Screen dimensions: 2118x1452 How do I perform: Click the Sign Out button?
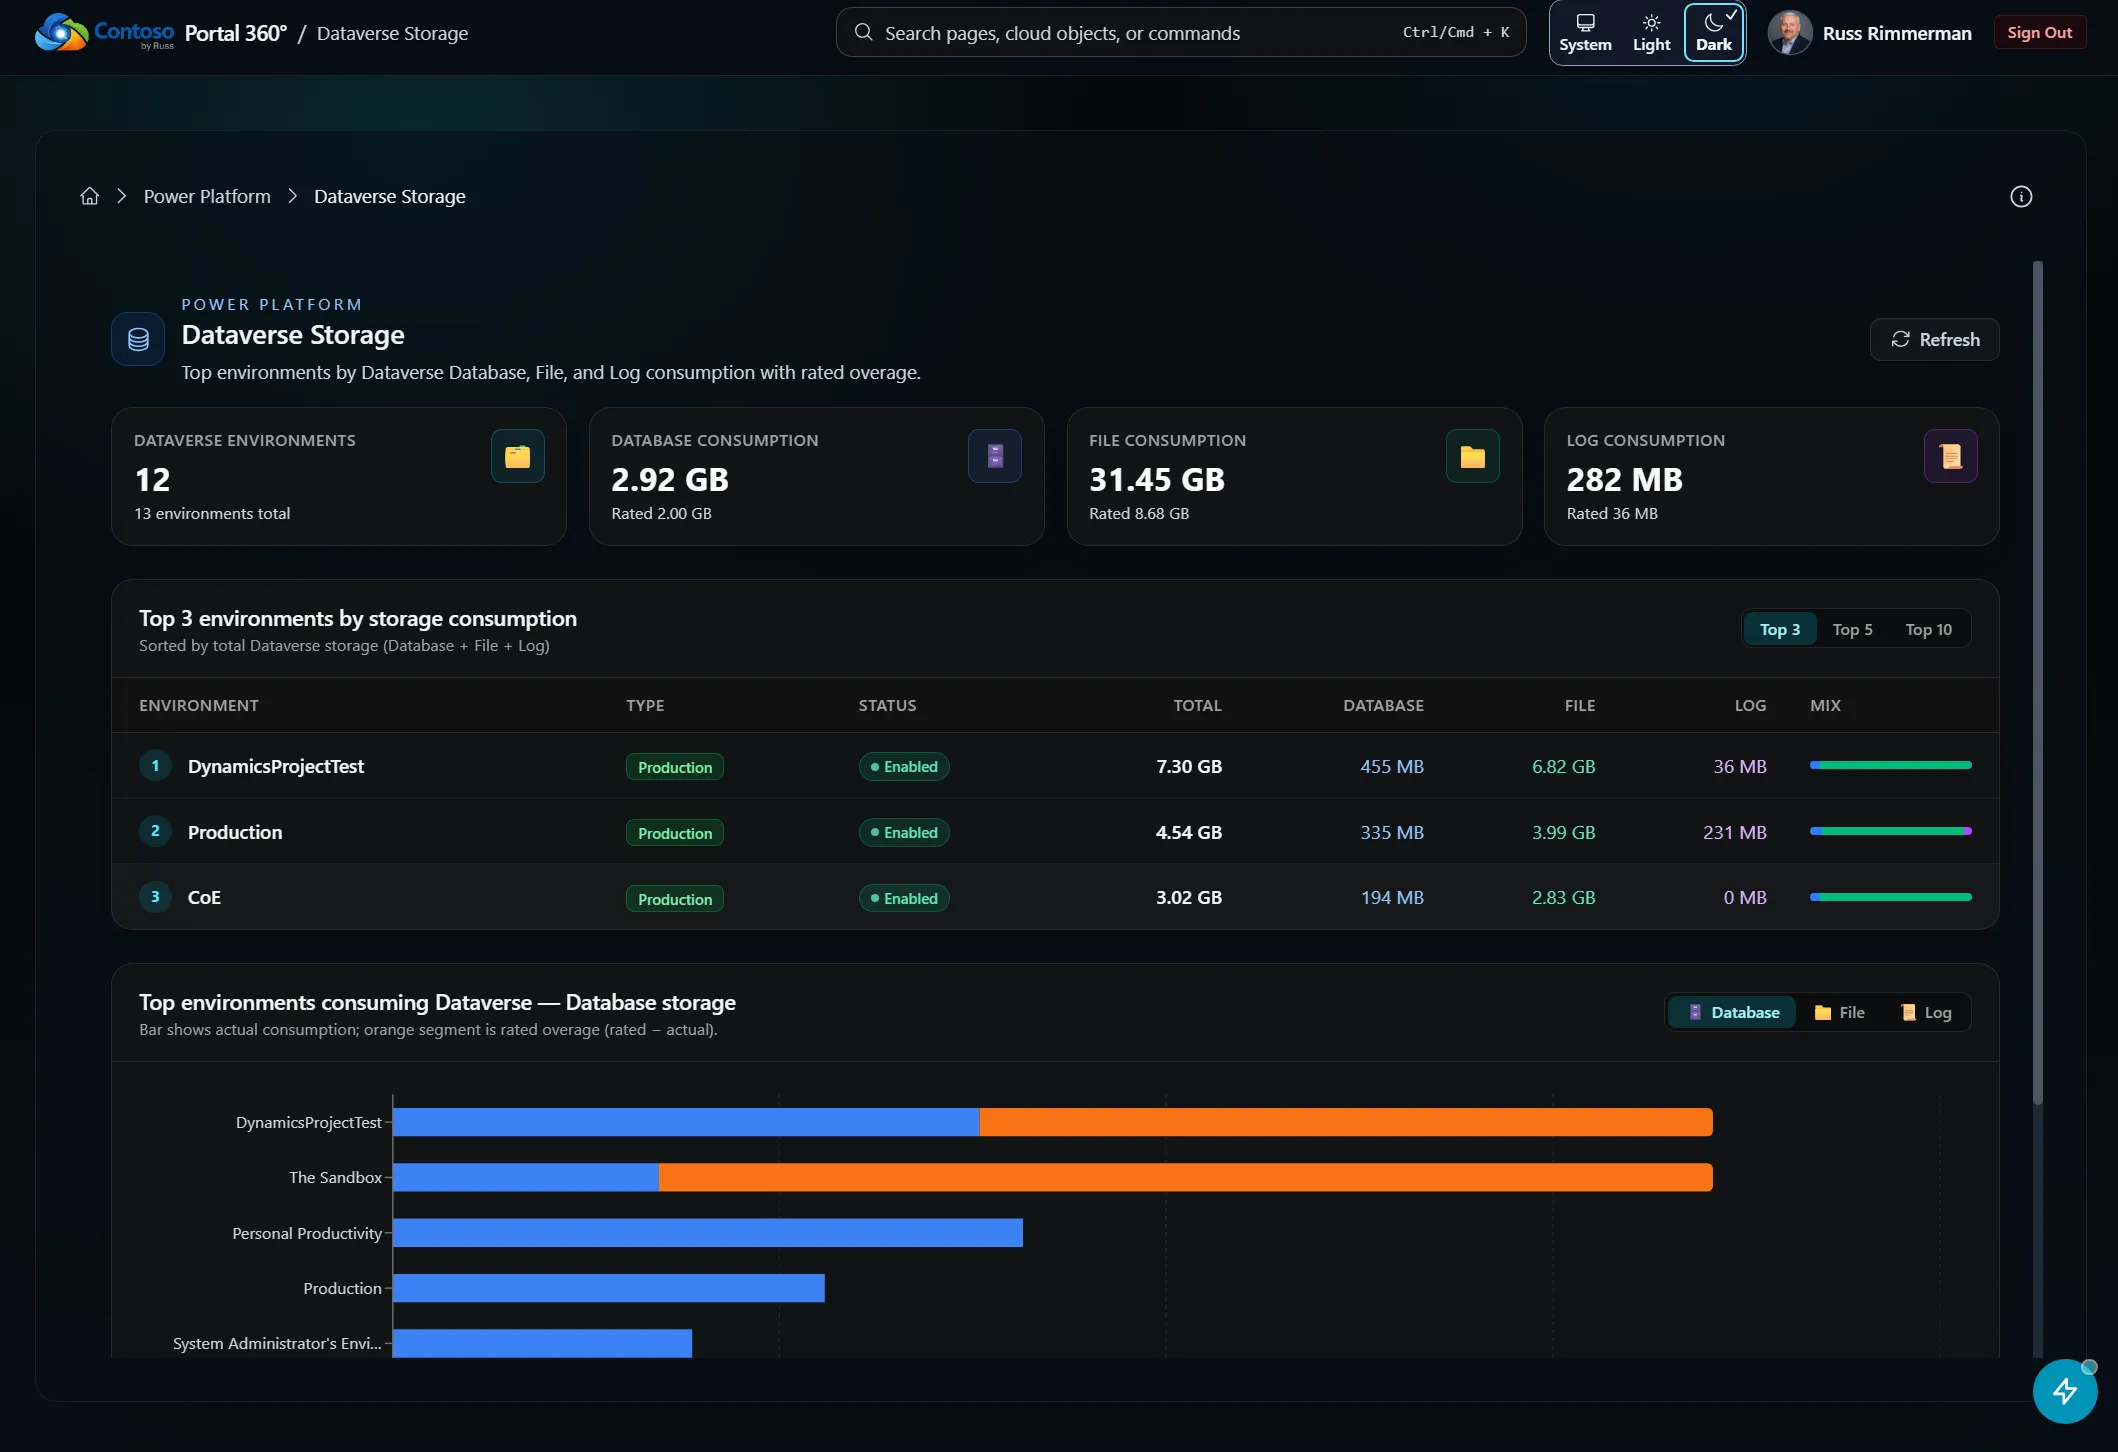[x=2039, y=32]
